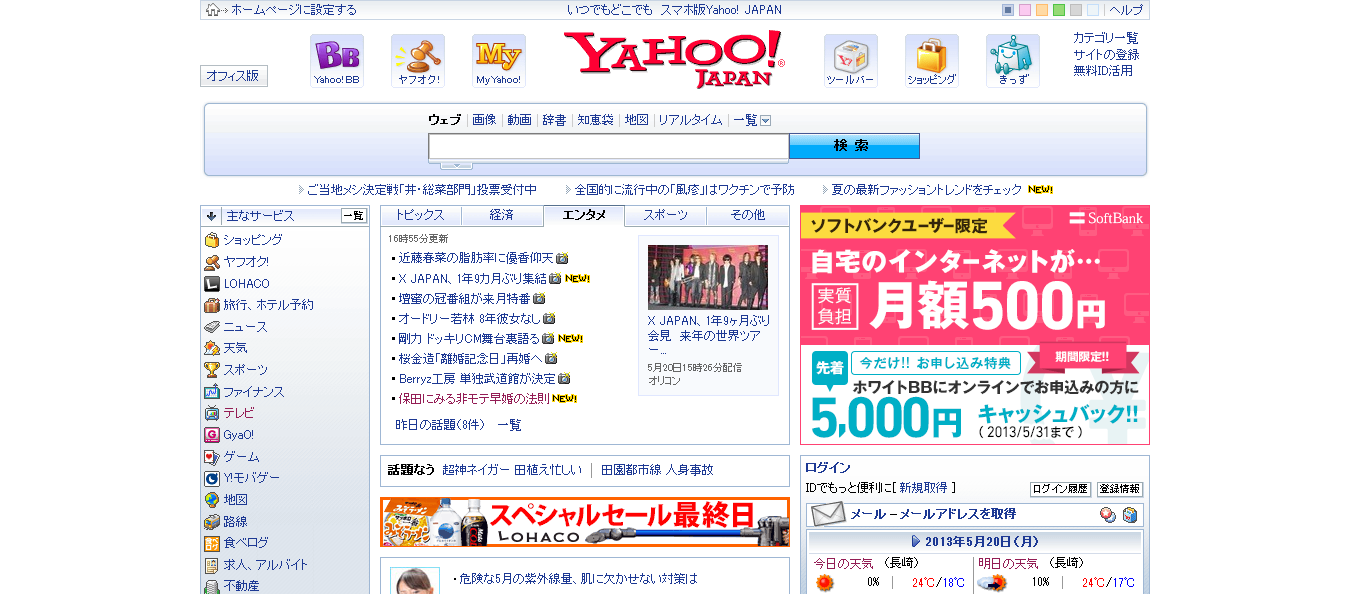
Task: Click the sidebar 路線 train icon
Action: (212, 522)
